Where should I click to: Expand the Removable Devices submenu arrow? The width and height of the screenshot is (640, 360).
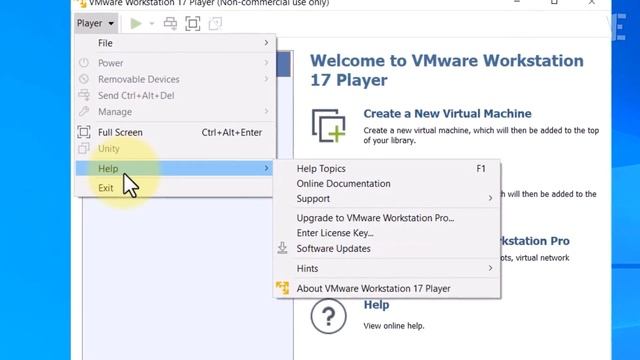(266, 79)
